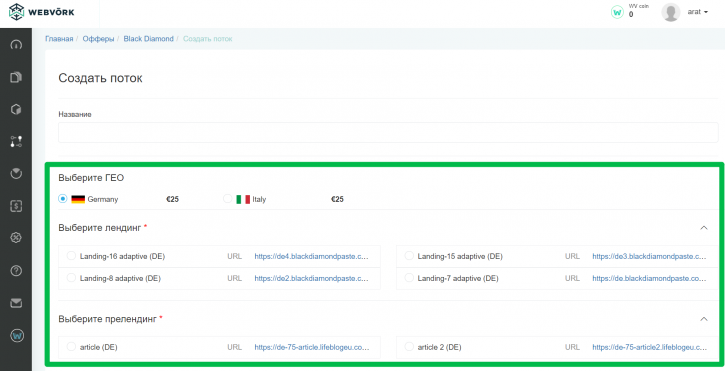Select Landing-8 adaptive (DE) radio
The width and height of the screenshot is (725, 371).
(x=71, y=278)
